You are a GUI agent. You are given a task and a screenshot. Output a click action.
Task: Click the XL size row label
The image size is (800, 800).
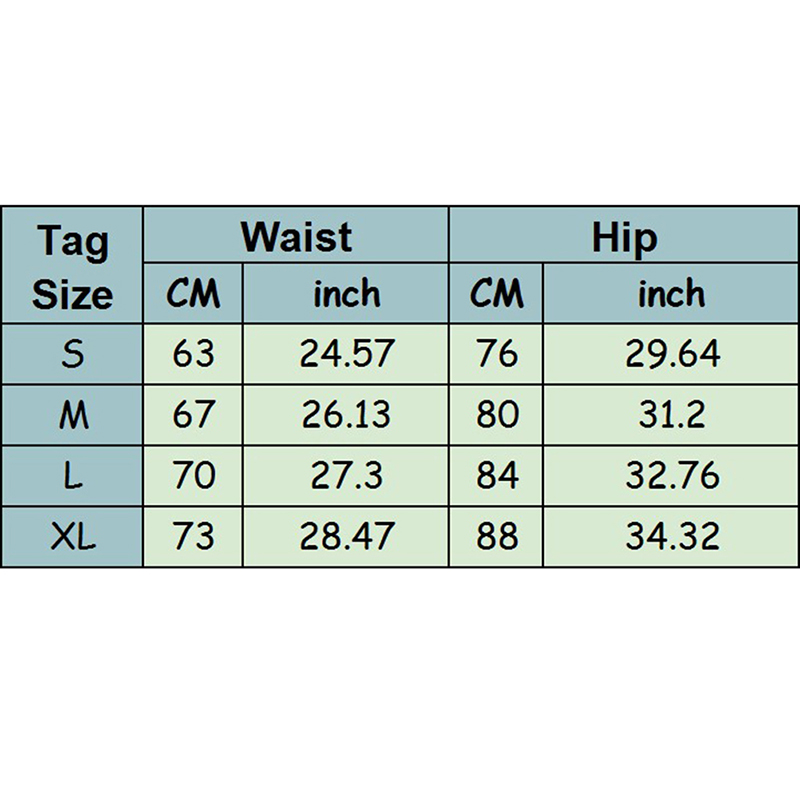[72, 537]
